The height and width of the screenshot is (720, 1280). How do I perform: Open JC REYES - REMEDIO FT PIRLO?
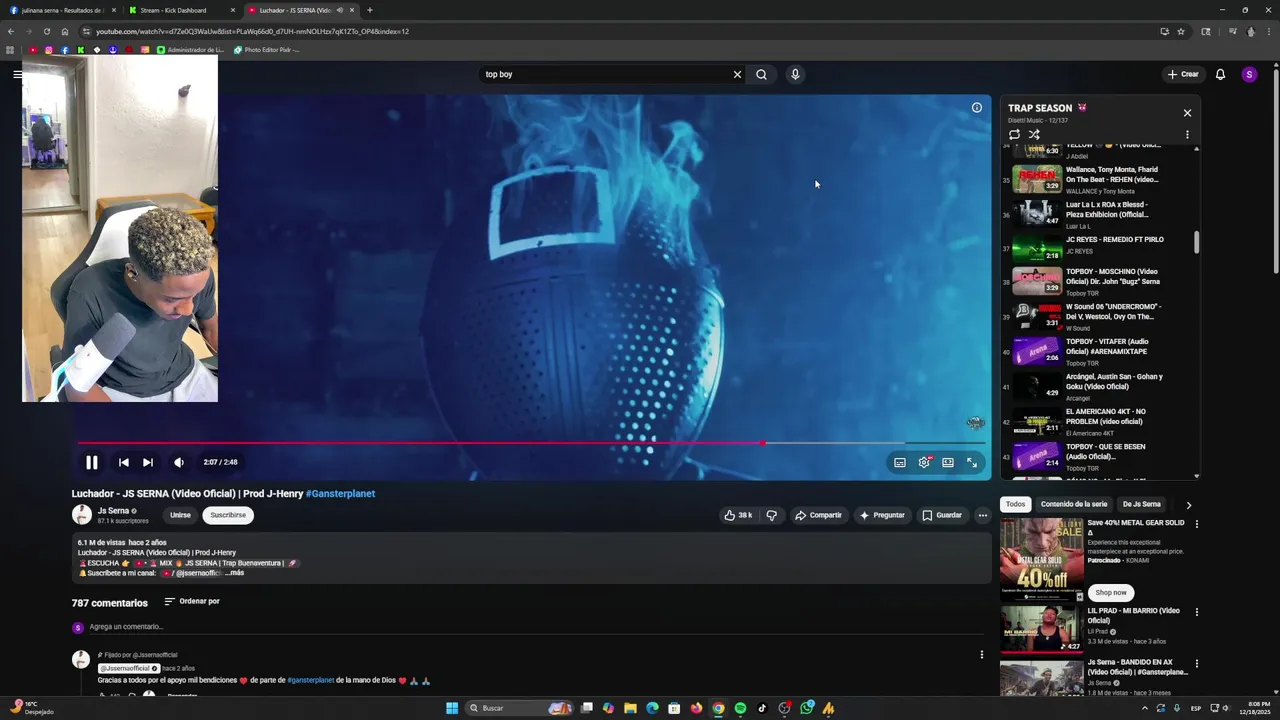[x=1098, y=246]
